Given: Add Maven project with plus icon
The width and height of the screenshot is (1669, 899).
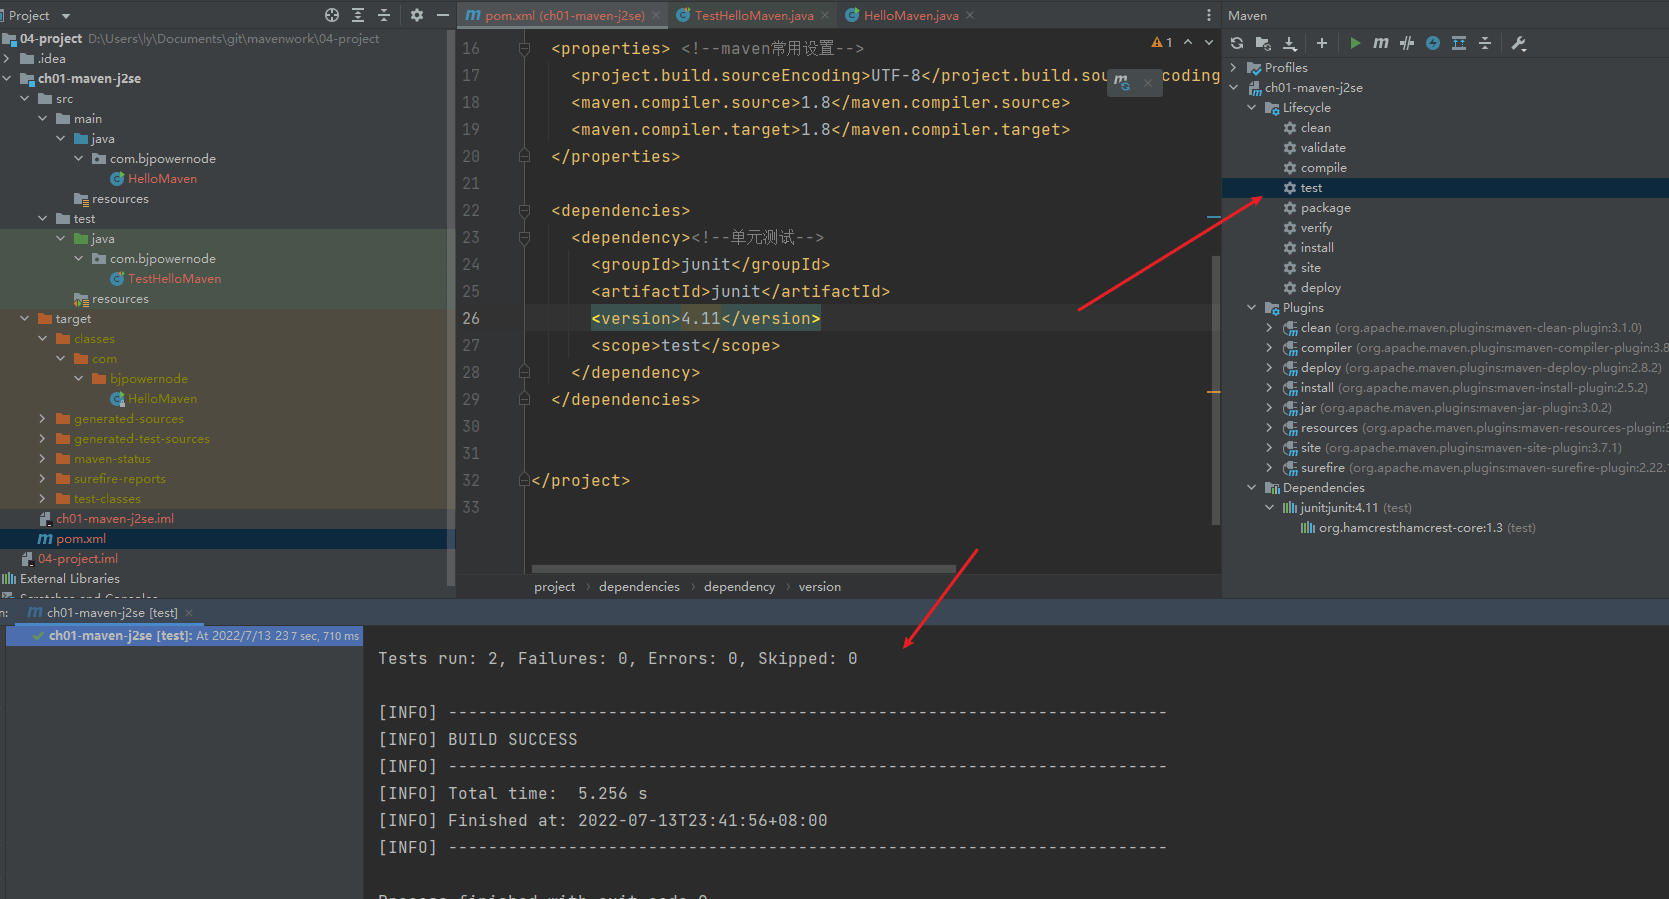Looking at the screenshot, I should [1322, 43].
